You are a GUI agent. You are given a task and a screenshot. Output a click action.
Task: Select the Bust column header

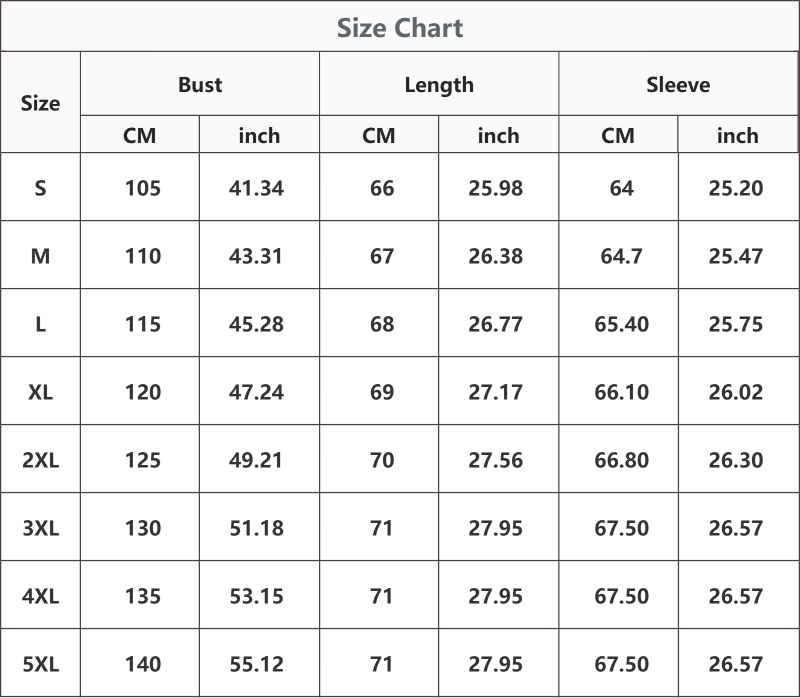[200, 85]
